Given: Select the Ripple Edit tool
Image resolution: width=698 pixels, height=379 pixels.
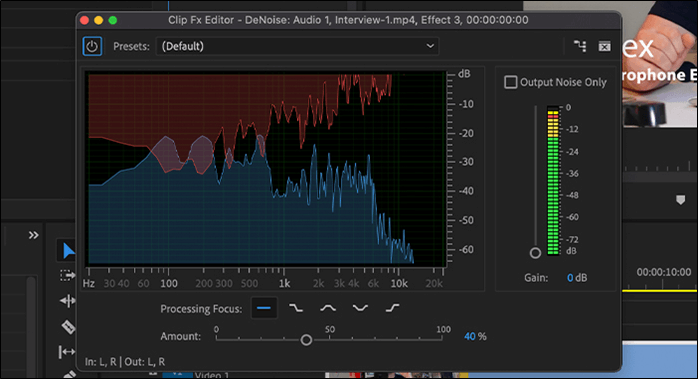Looking at the screenshot, I should [x=67, y=301].
